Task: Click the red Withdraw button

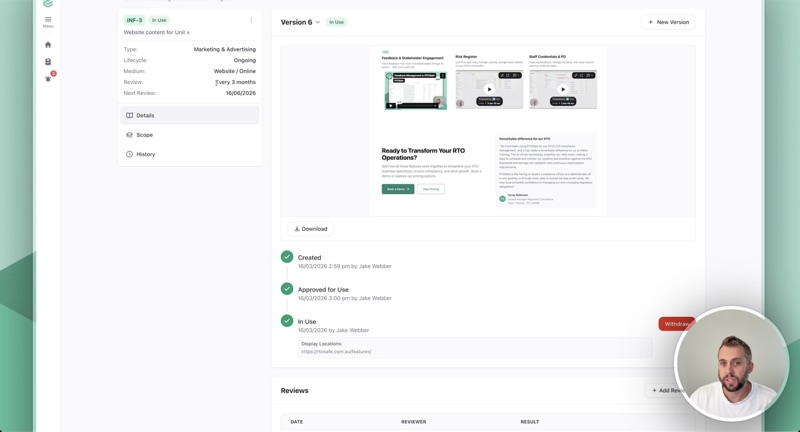Action: 677,324
